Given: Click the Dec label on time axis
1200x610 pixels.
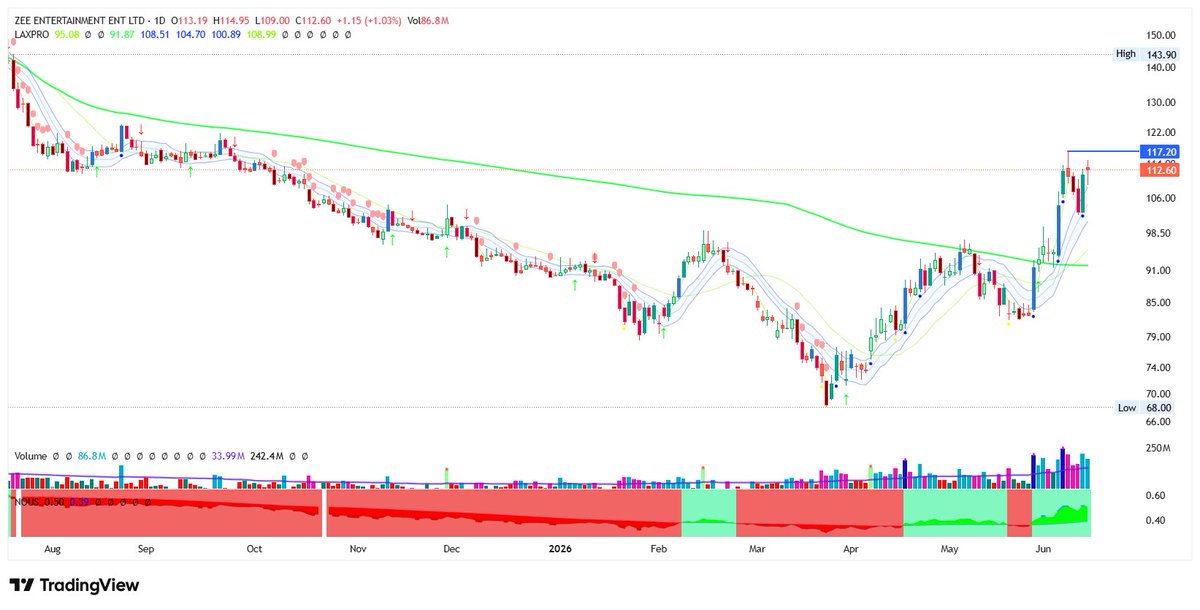Looking at the screenshot, I should (451, 549).
